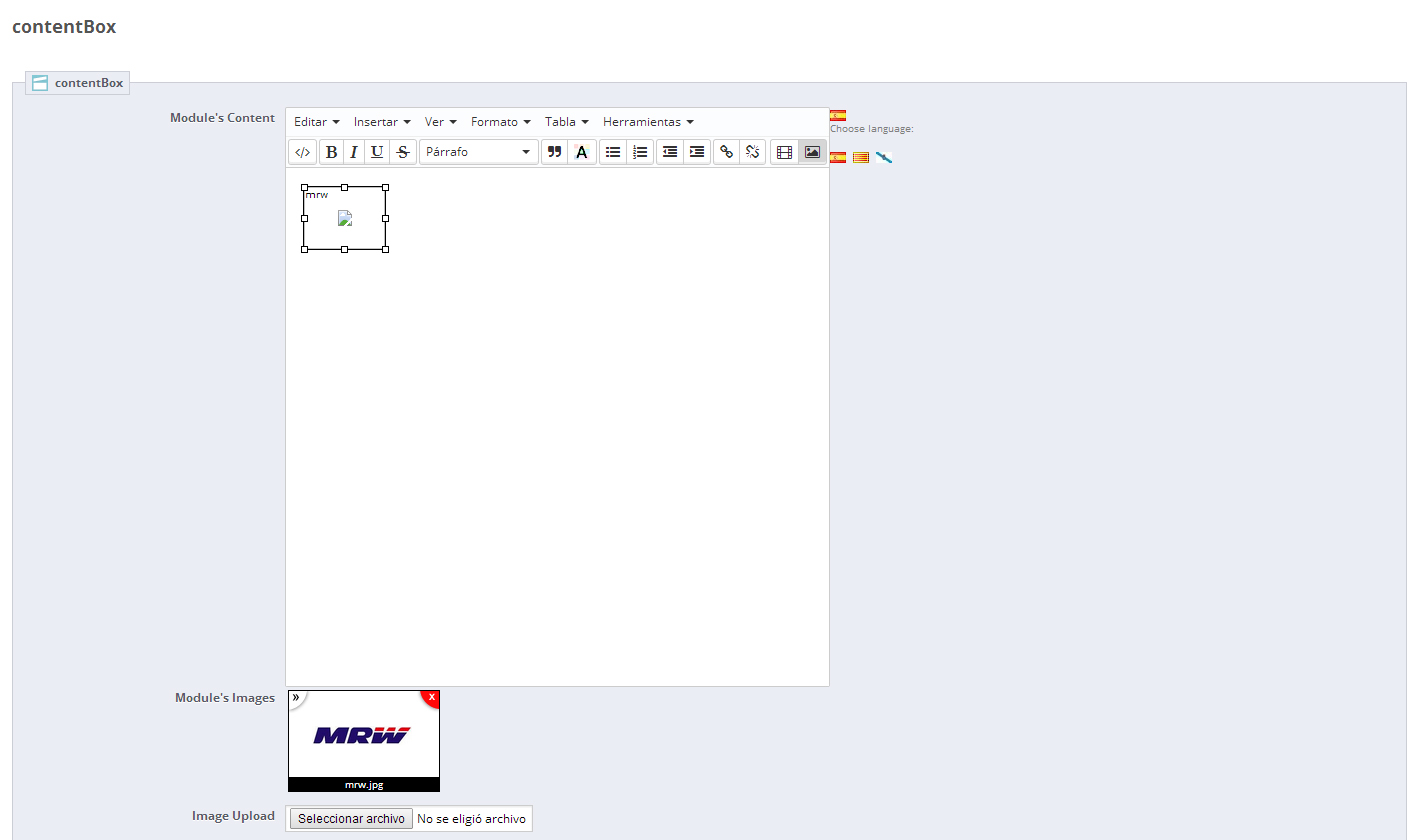Toggle bold formatting
The height and width of the screenshot is (840, 1407).
pyautogui.click(x=331, y=152)
